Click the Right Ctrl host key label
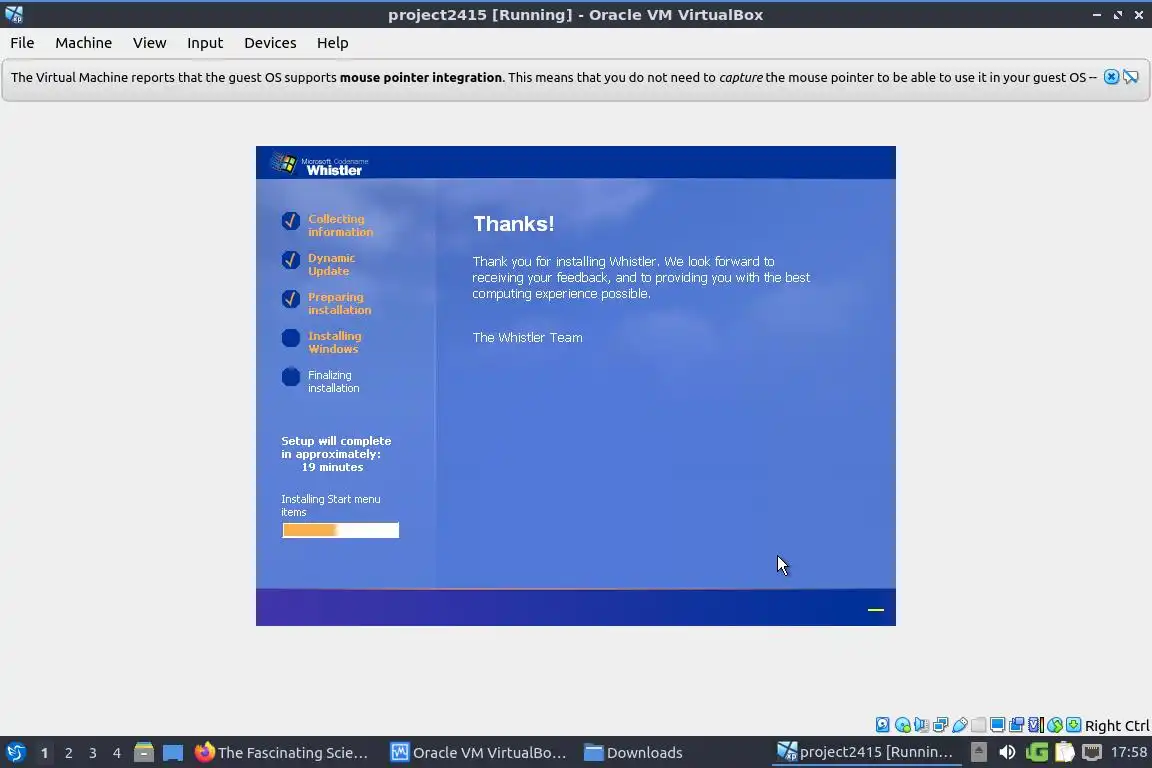1152x768 pixels. click(1117, 726)
